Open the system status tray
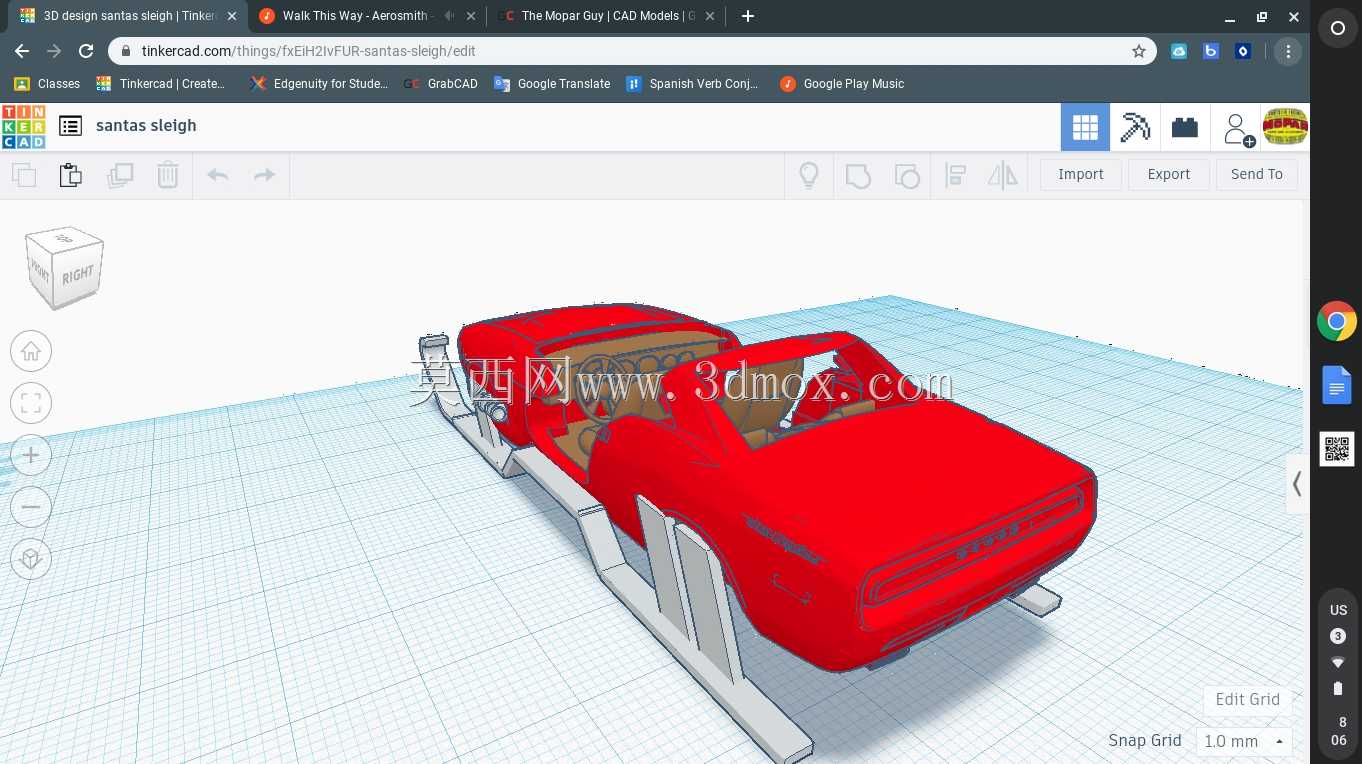The image size is (1362, 764). (1338, 675)
